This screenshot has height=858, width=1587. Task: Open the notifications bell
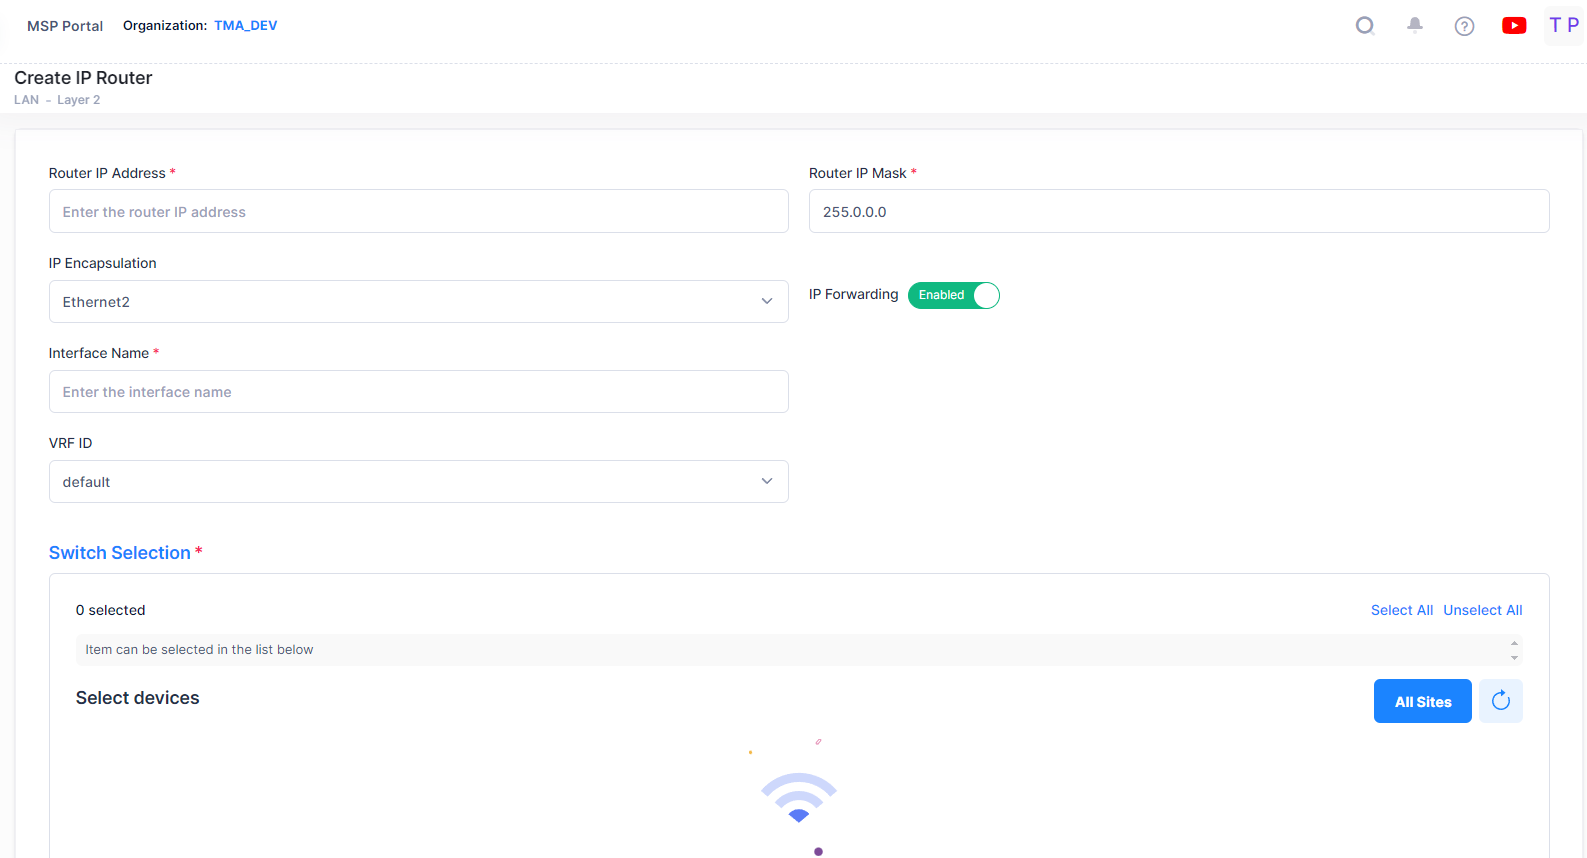pyautogui.click(x=1415, y=26)
